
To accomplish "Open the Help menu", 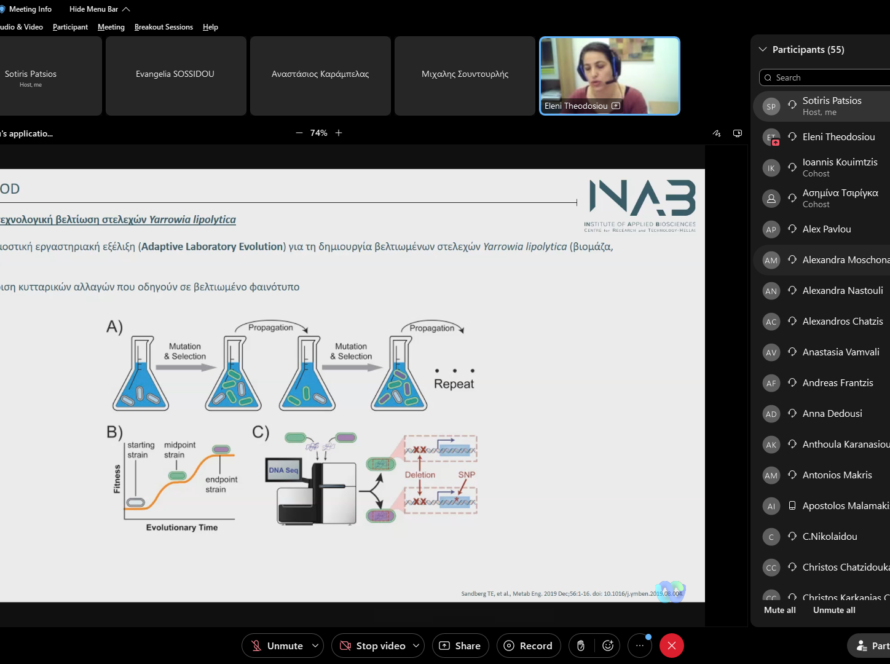I will pyautogui.click(x=210, y=27).
